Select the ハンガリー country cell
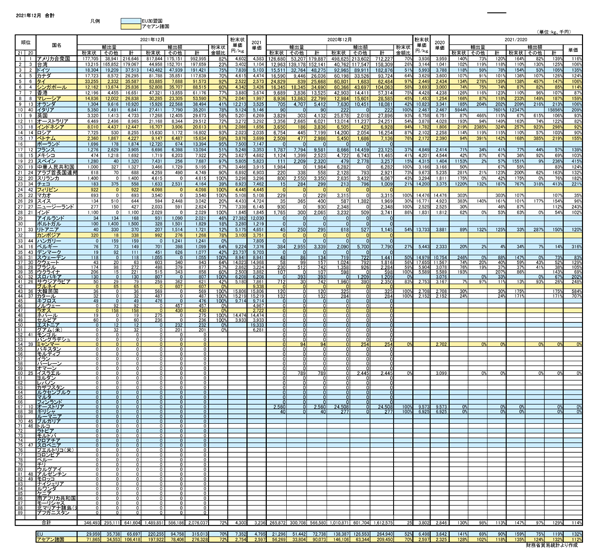 [x=57, y=241]
